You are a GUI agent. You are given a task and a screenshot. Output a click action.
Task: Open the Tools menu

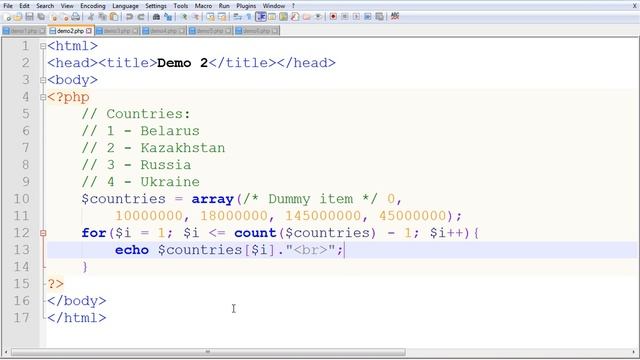coord(180,6)
